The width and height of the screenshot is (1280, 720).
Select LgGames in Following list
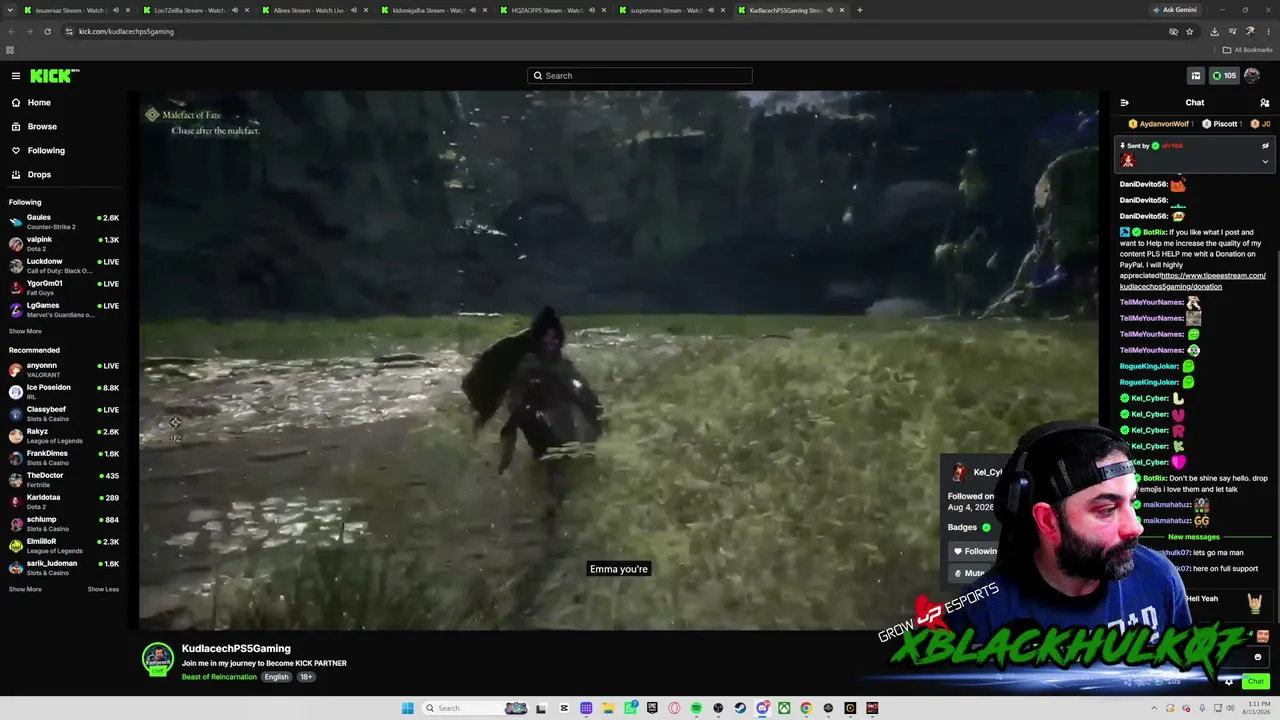(64, 310)
